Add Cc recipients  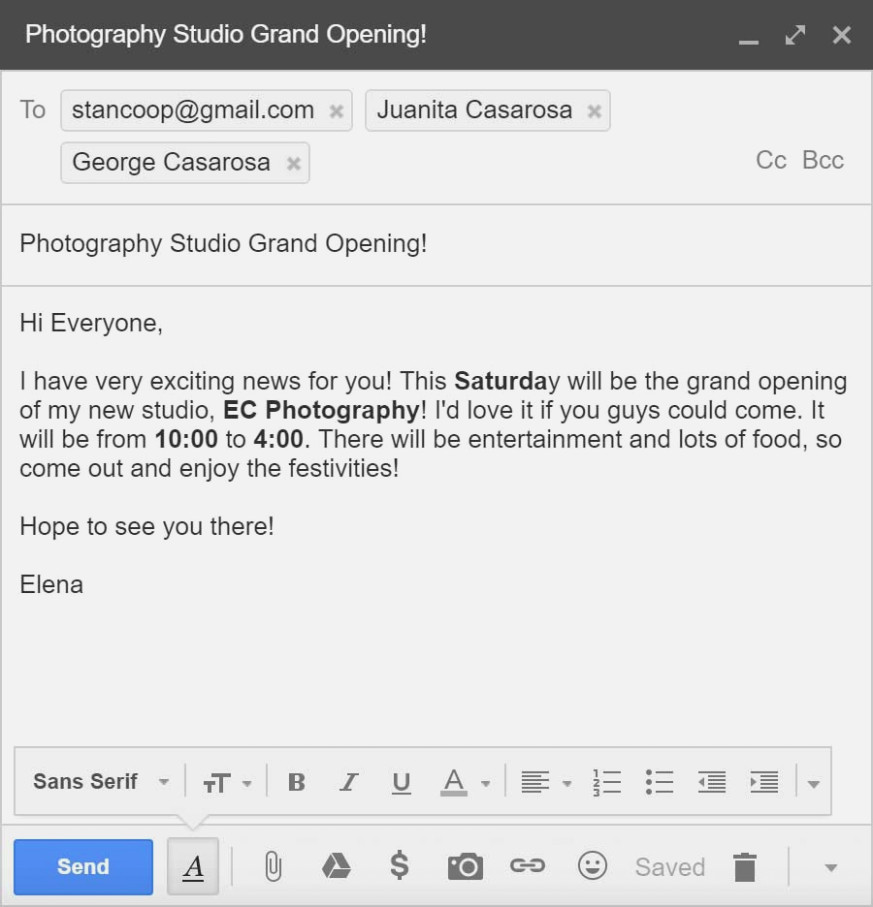click(769, 160)
